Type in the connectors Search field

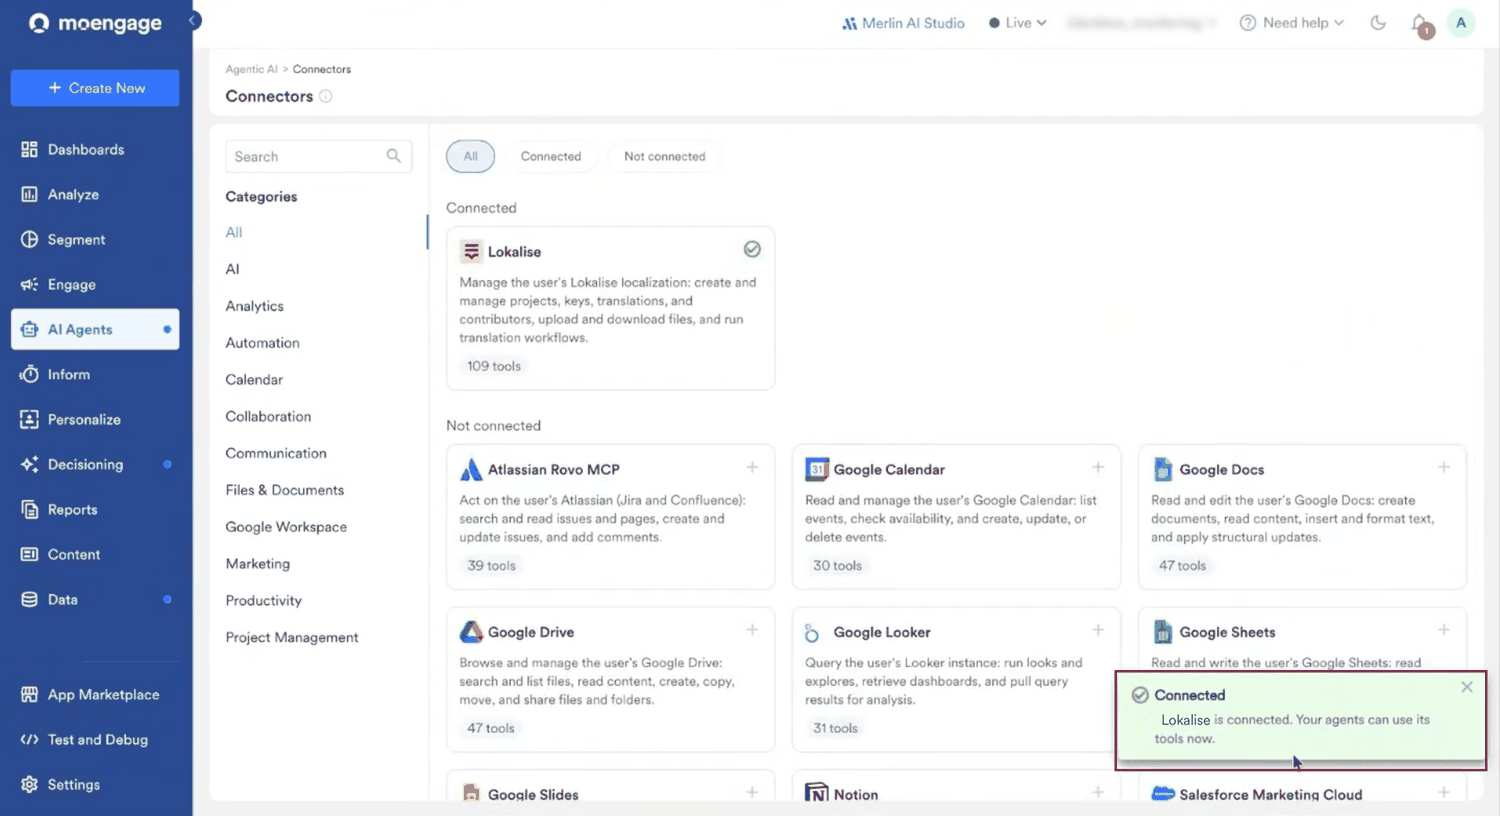tap(318, 156)
